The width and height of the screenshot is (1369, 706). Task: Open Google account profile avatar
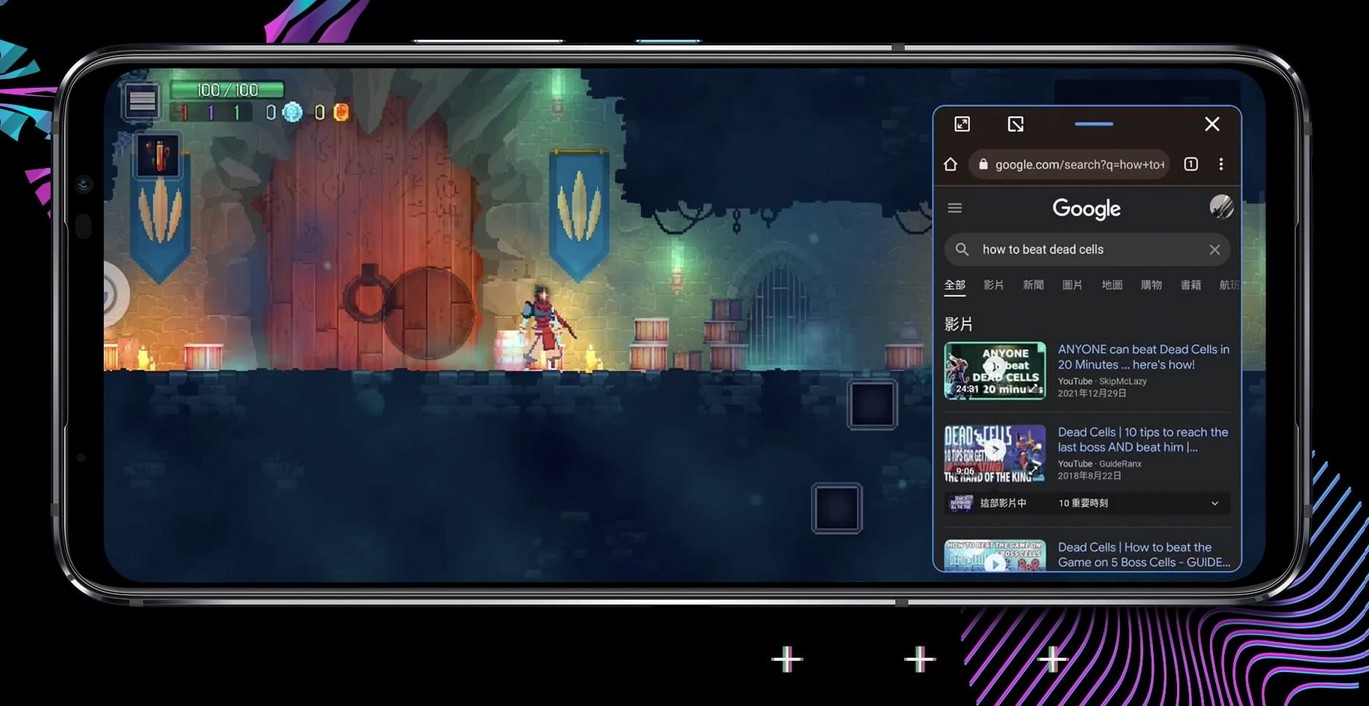[x=1221, y=207]
